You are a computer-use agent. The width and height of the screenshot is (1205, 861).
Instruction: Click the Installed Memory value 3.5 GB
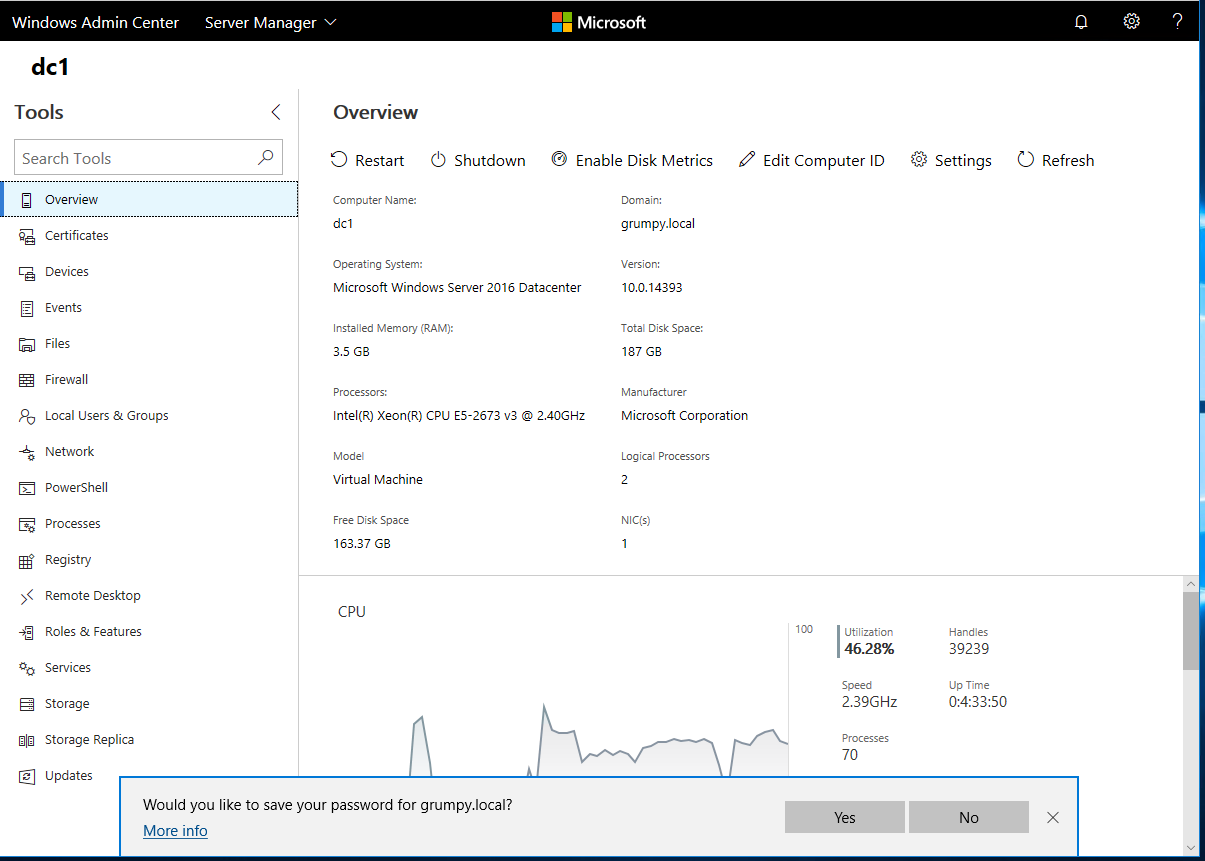tap(351, 352)
